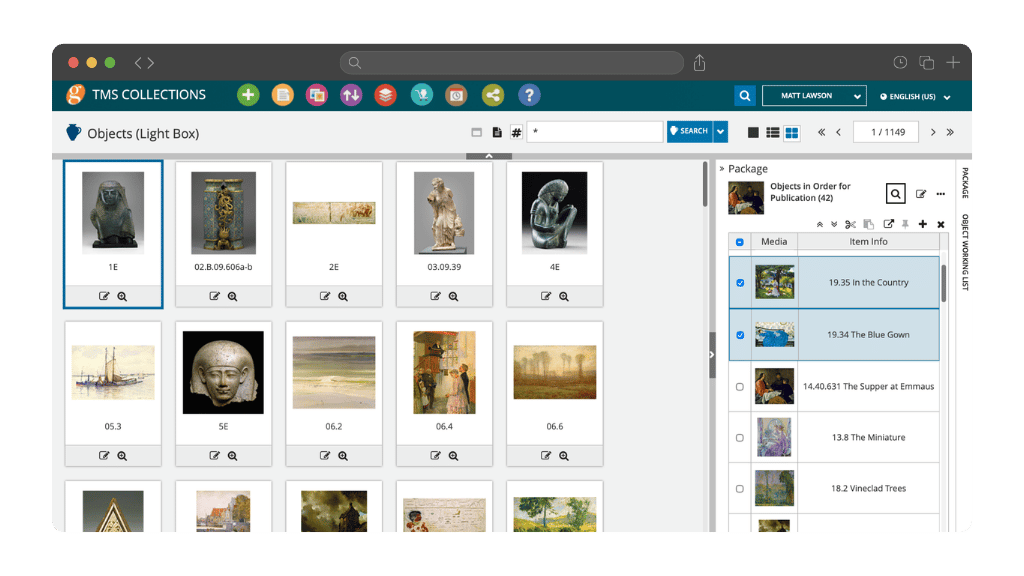
Task: Click the purple up-down arrows icon
Action: (351, 95)
